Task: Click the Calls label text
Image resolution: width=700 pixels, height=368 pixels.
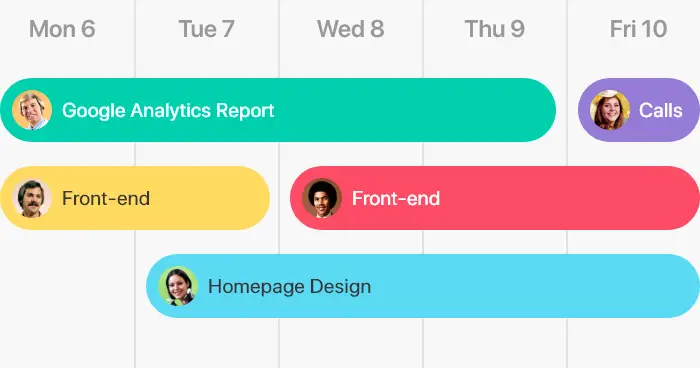Action: (x=660, y=110)
